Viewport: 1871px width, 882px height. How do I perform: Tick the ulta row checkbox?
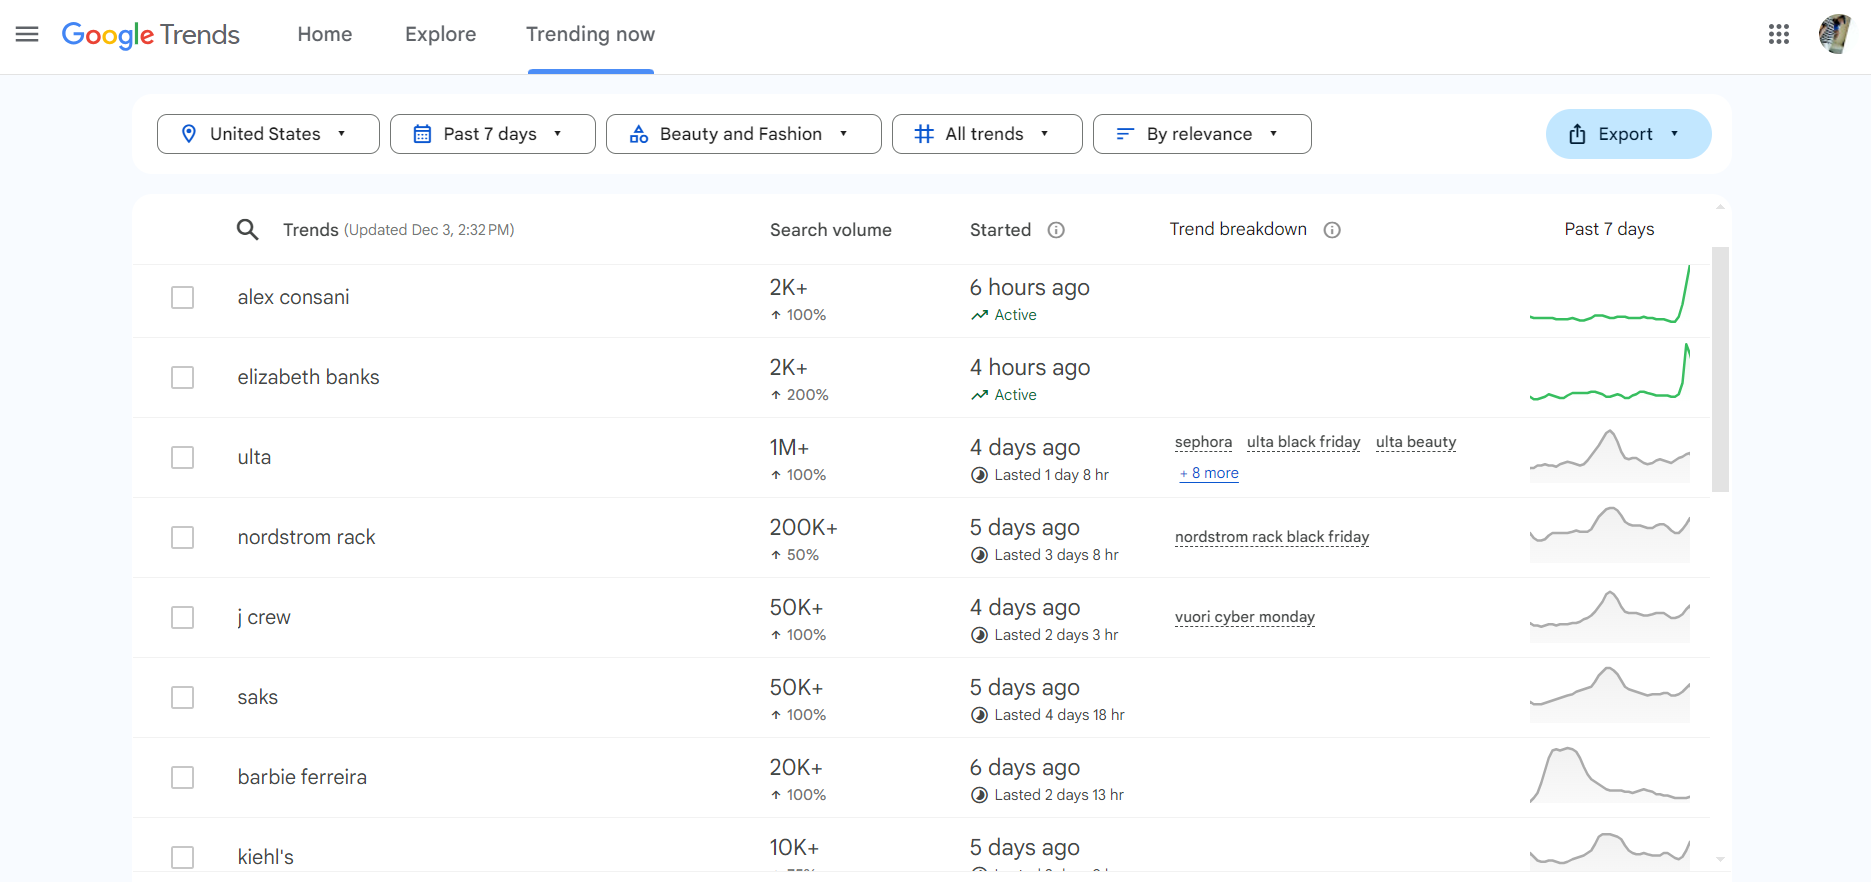[x=182, y=457]
